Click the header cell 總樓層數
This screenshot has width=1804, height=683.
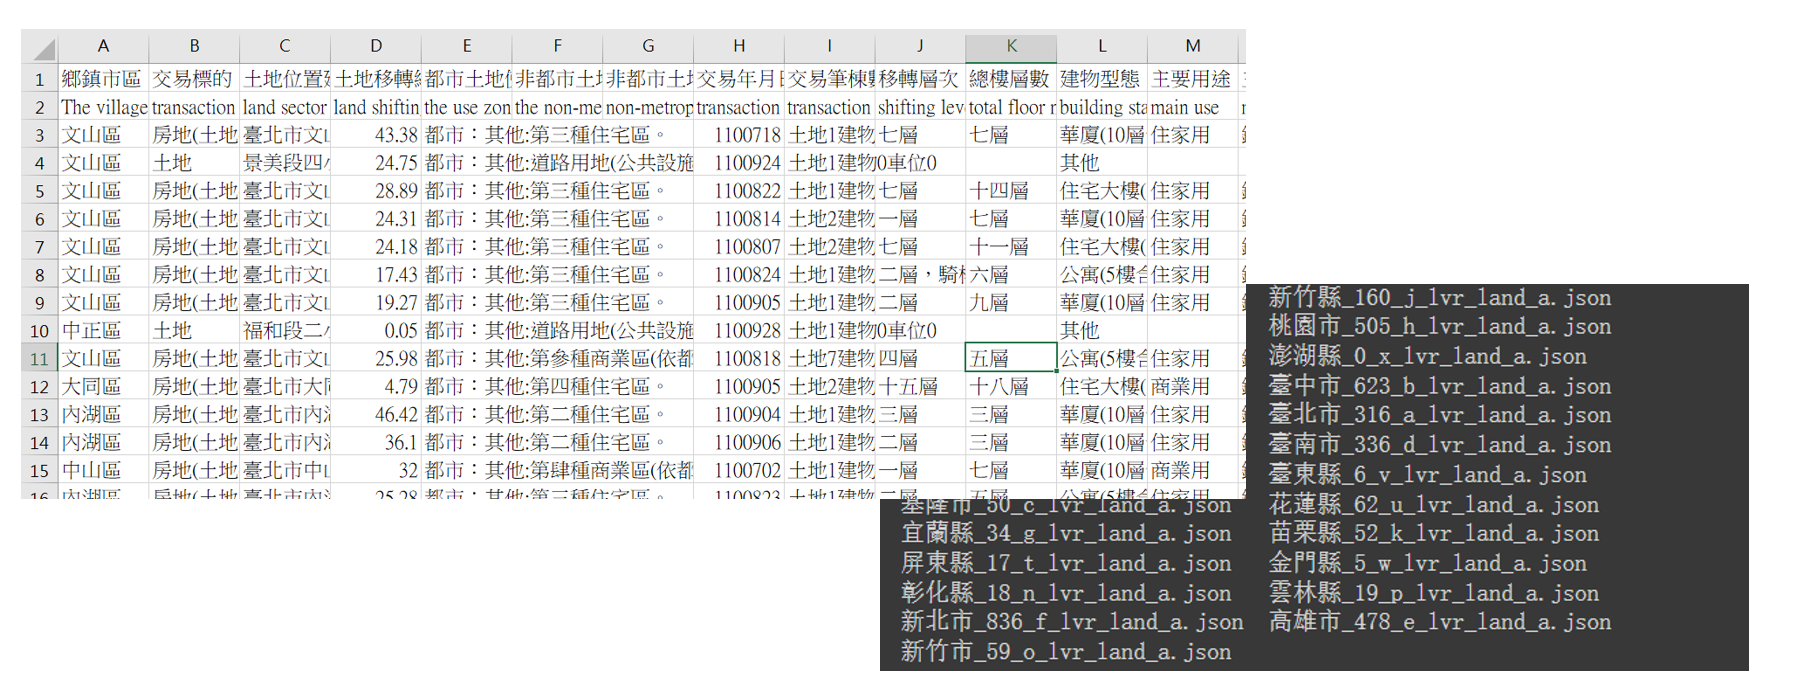[1011, 79]
